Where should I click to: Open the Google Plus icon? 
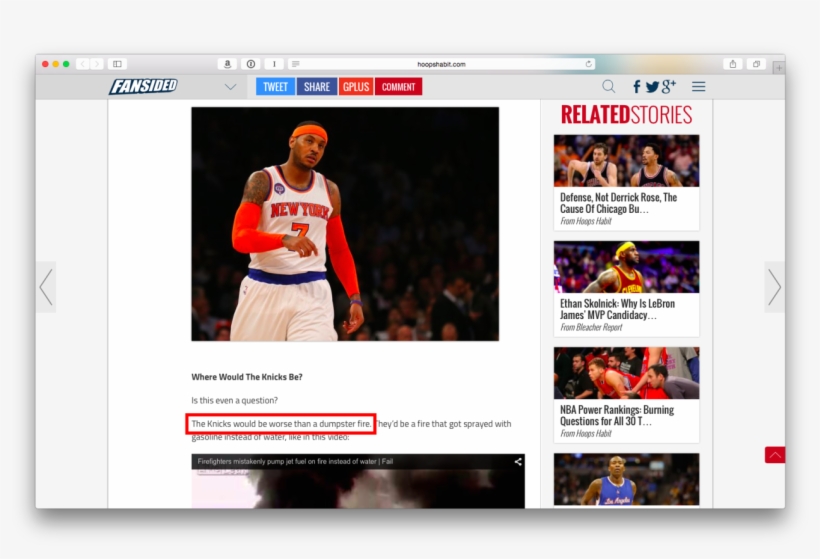669,86
